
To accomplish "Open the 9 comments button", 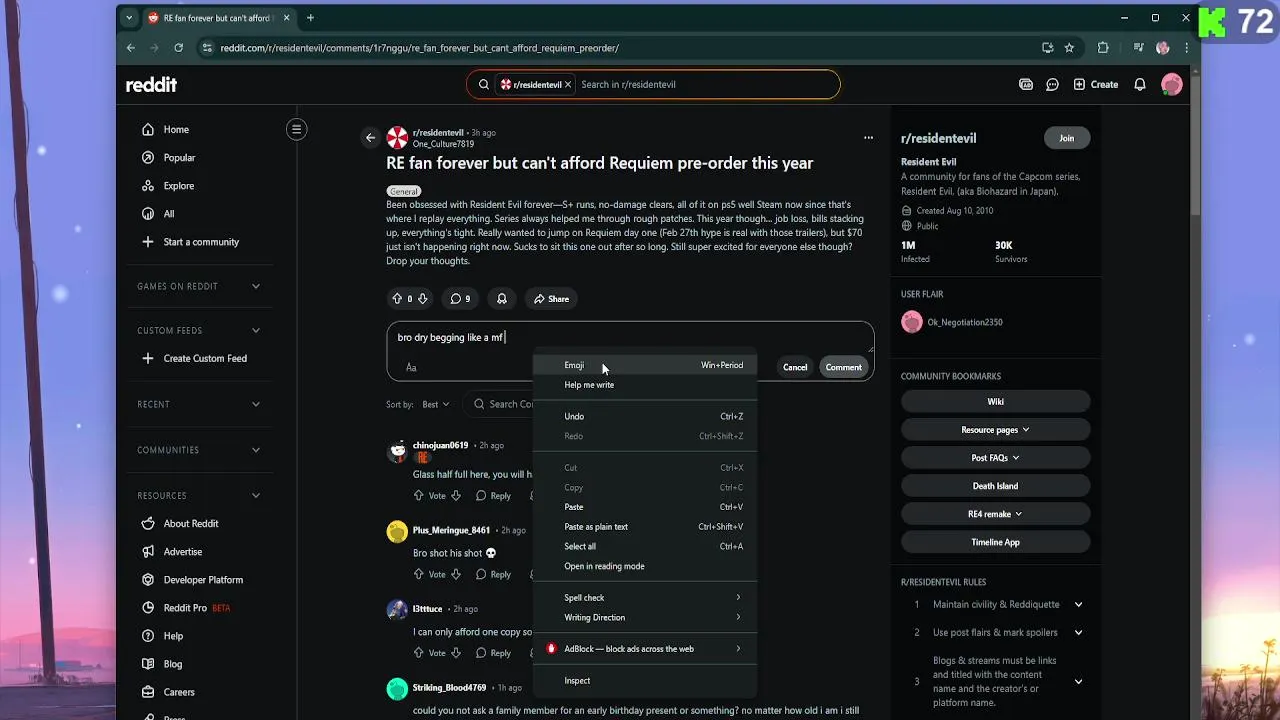I will [x=460, y=299].
